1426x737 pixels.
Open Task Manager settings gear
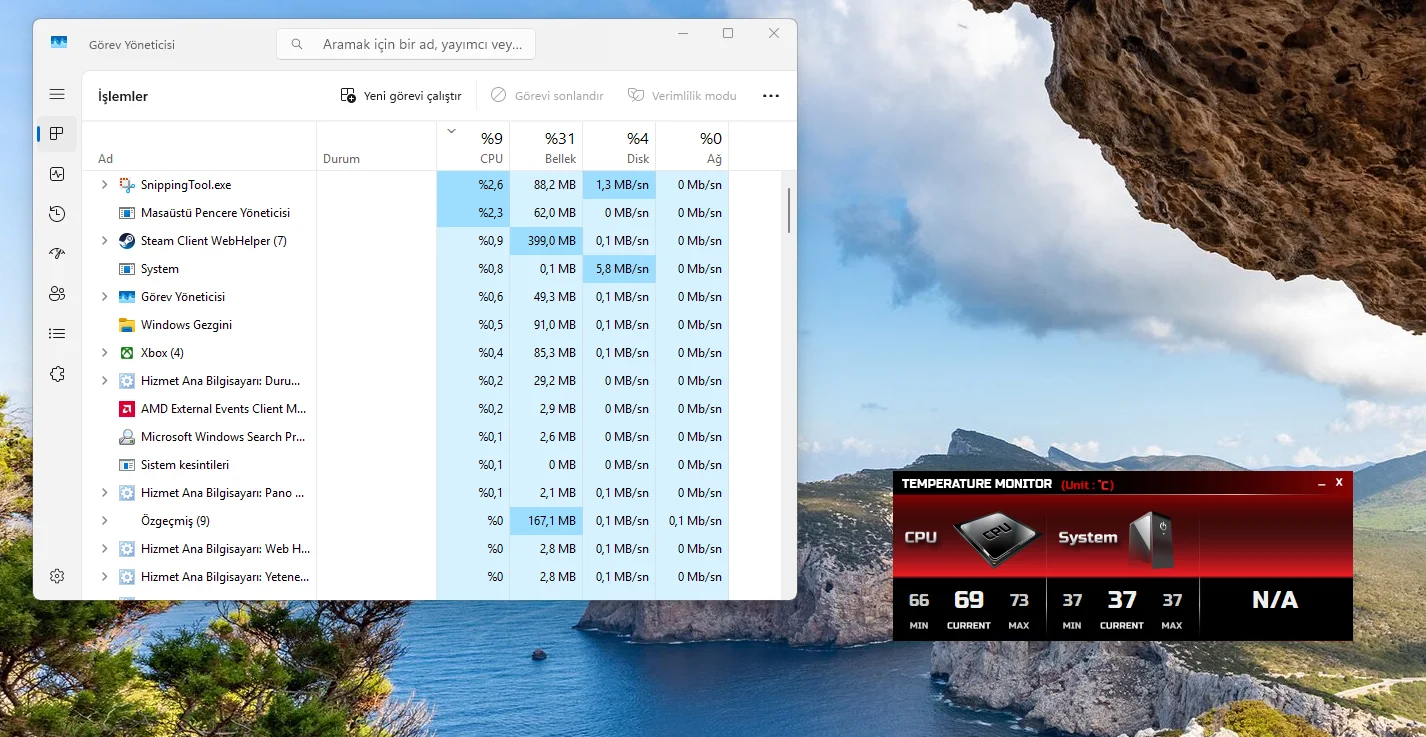point(57,576)
